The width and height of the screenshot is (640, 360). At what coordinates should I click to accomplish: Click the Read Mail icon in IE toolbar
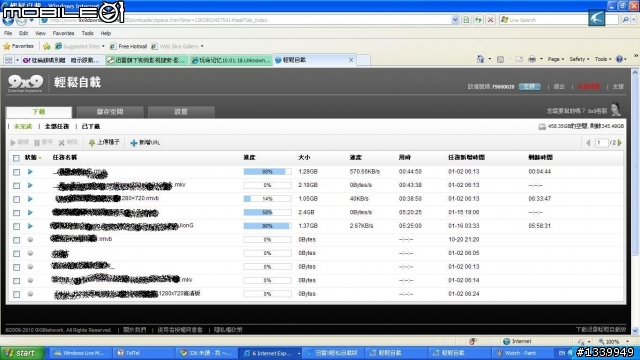click(519, 59)
